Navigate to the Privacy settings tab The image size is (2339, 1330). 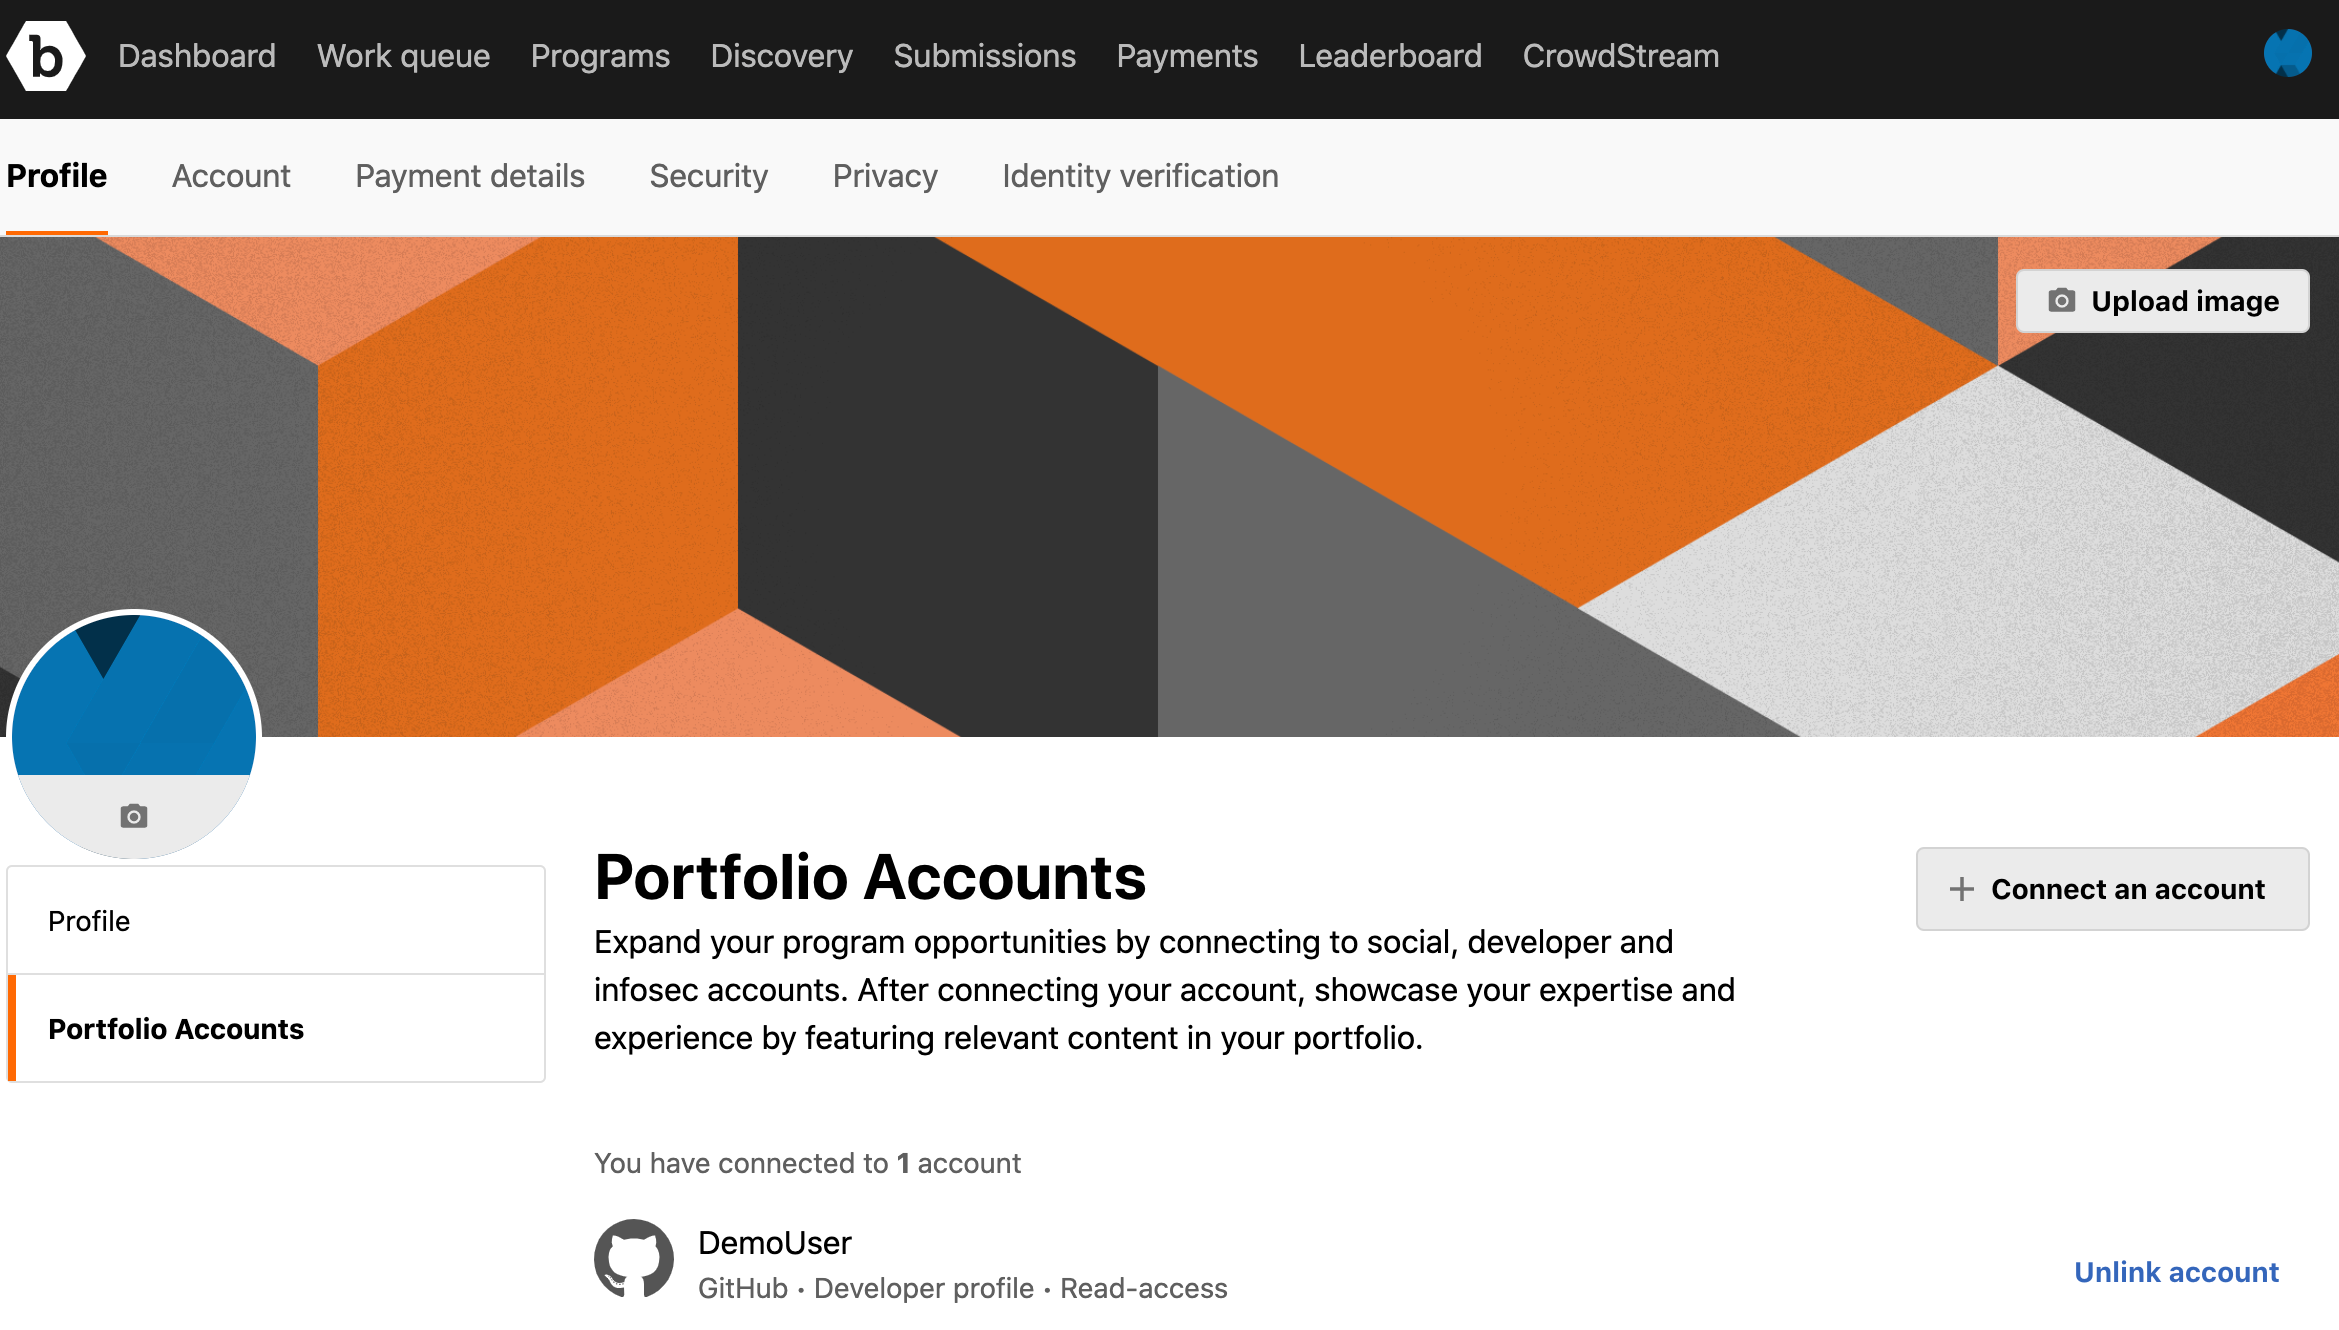click(x=885, y=175)
